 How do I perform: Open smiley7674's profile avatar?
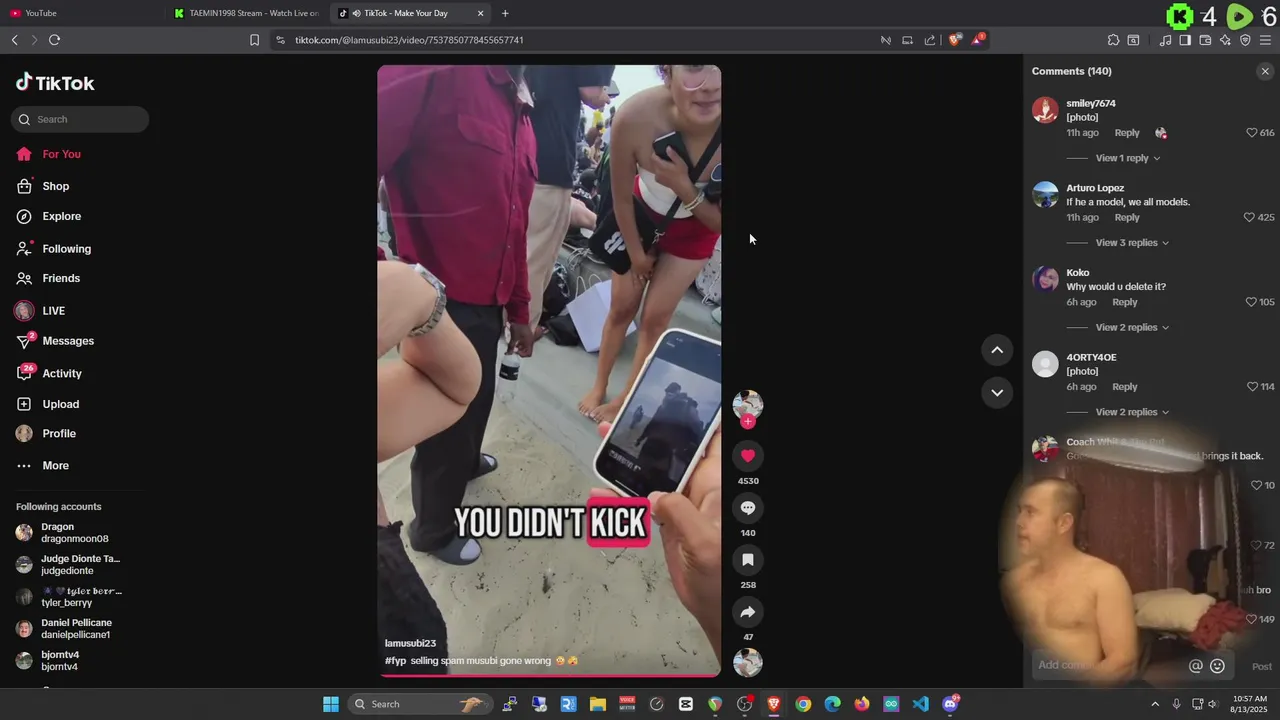click(1045, 110)
